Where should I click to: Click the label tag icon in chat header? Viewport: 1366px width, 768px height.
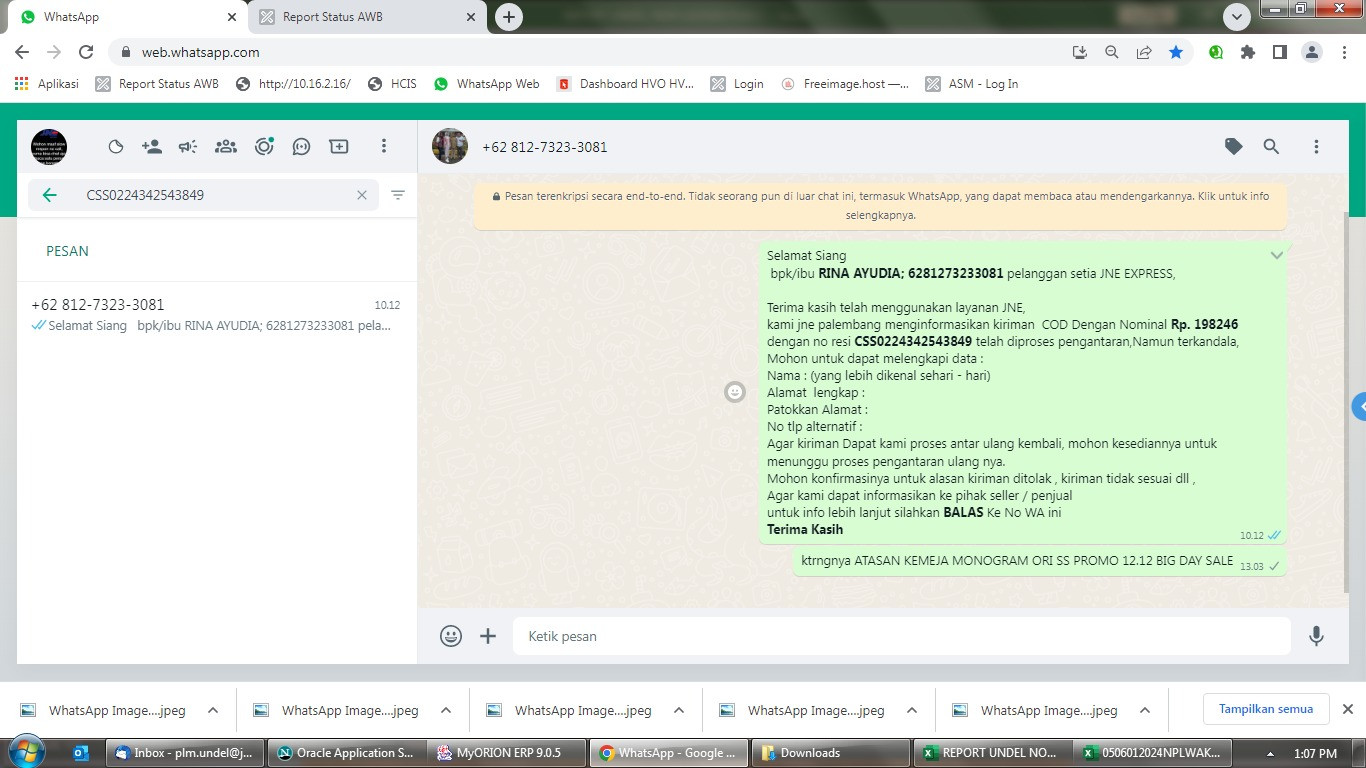tap(1234, 146)
